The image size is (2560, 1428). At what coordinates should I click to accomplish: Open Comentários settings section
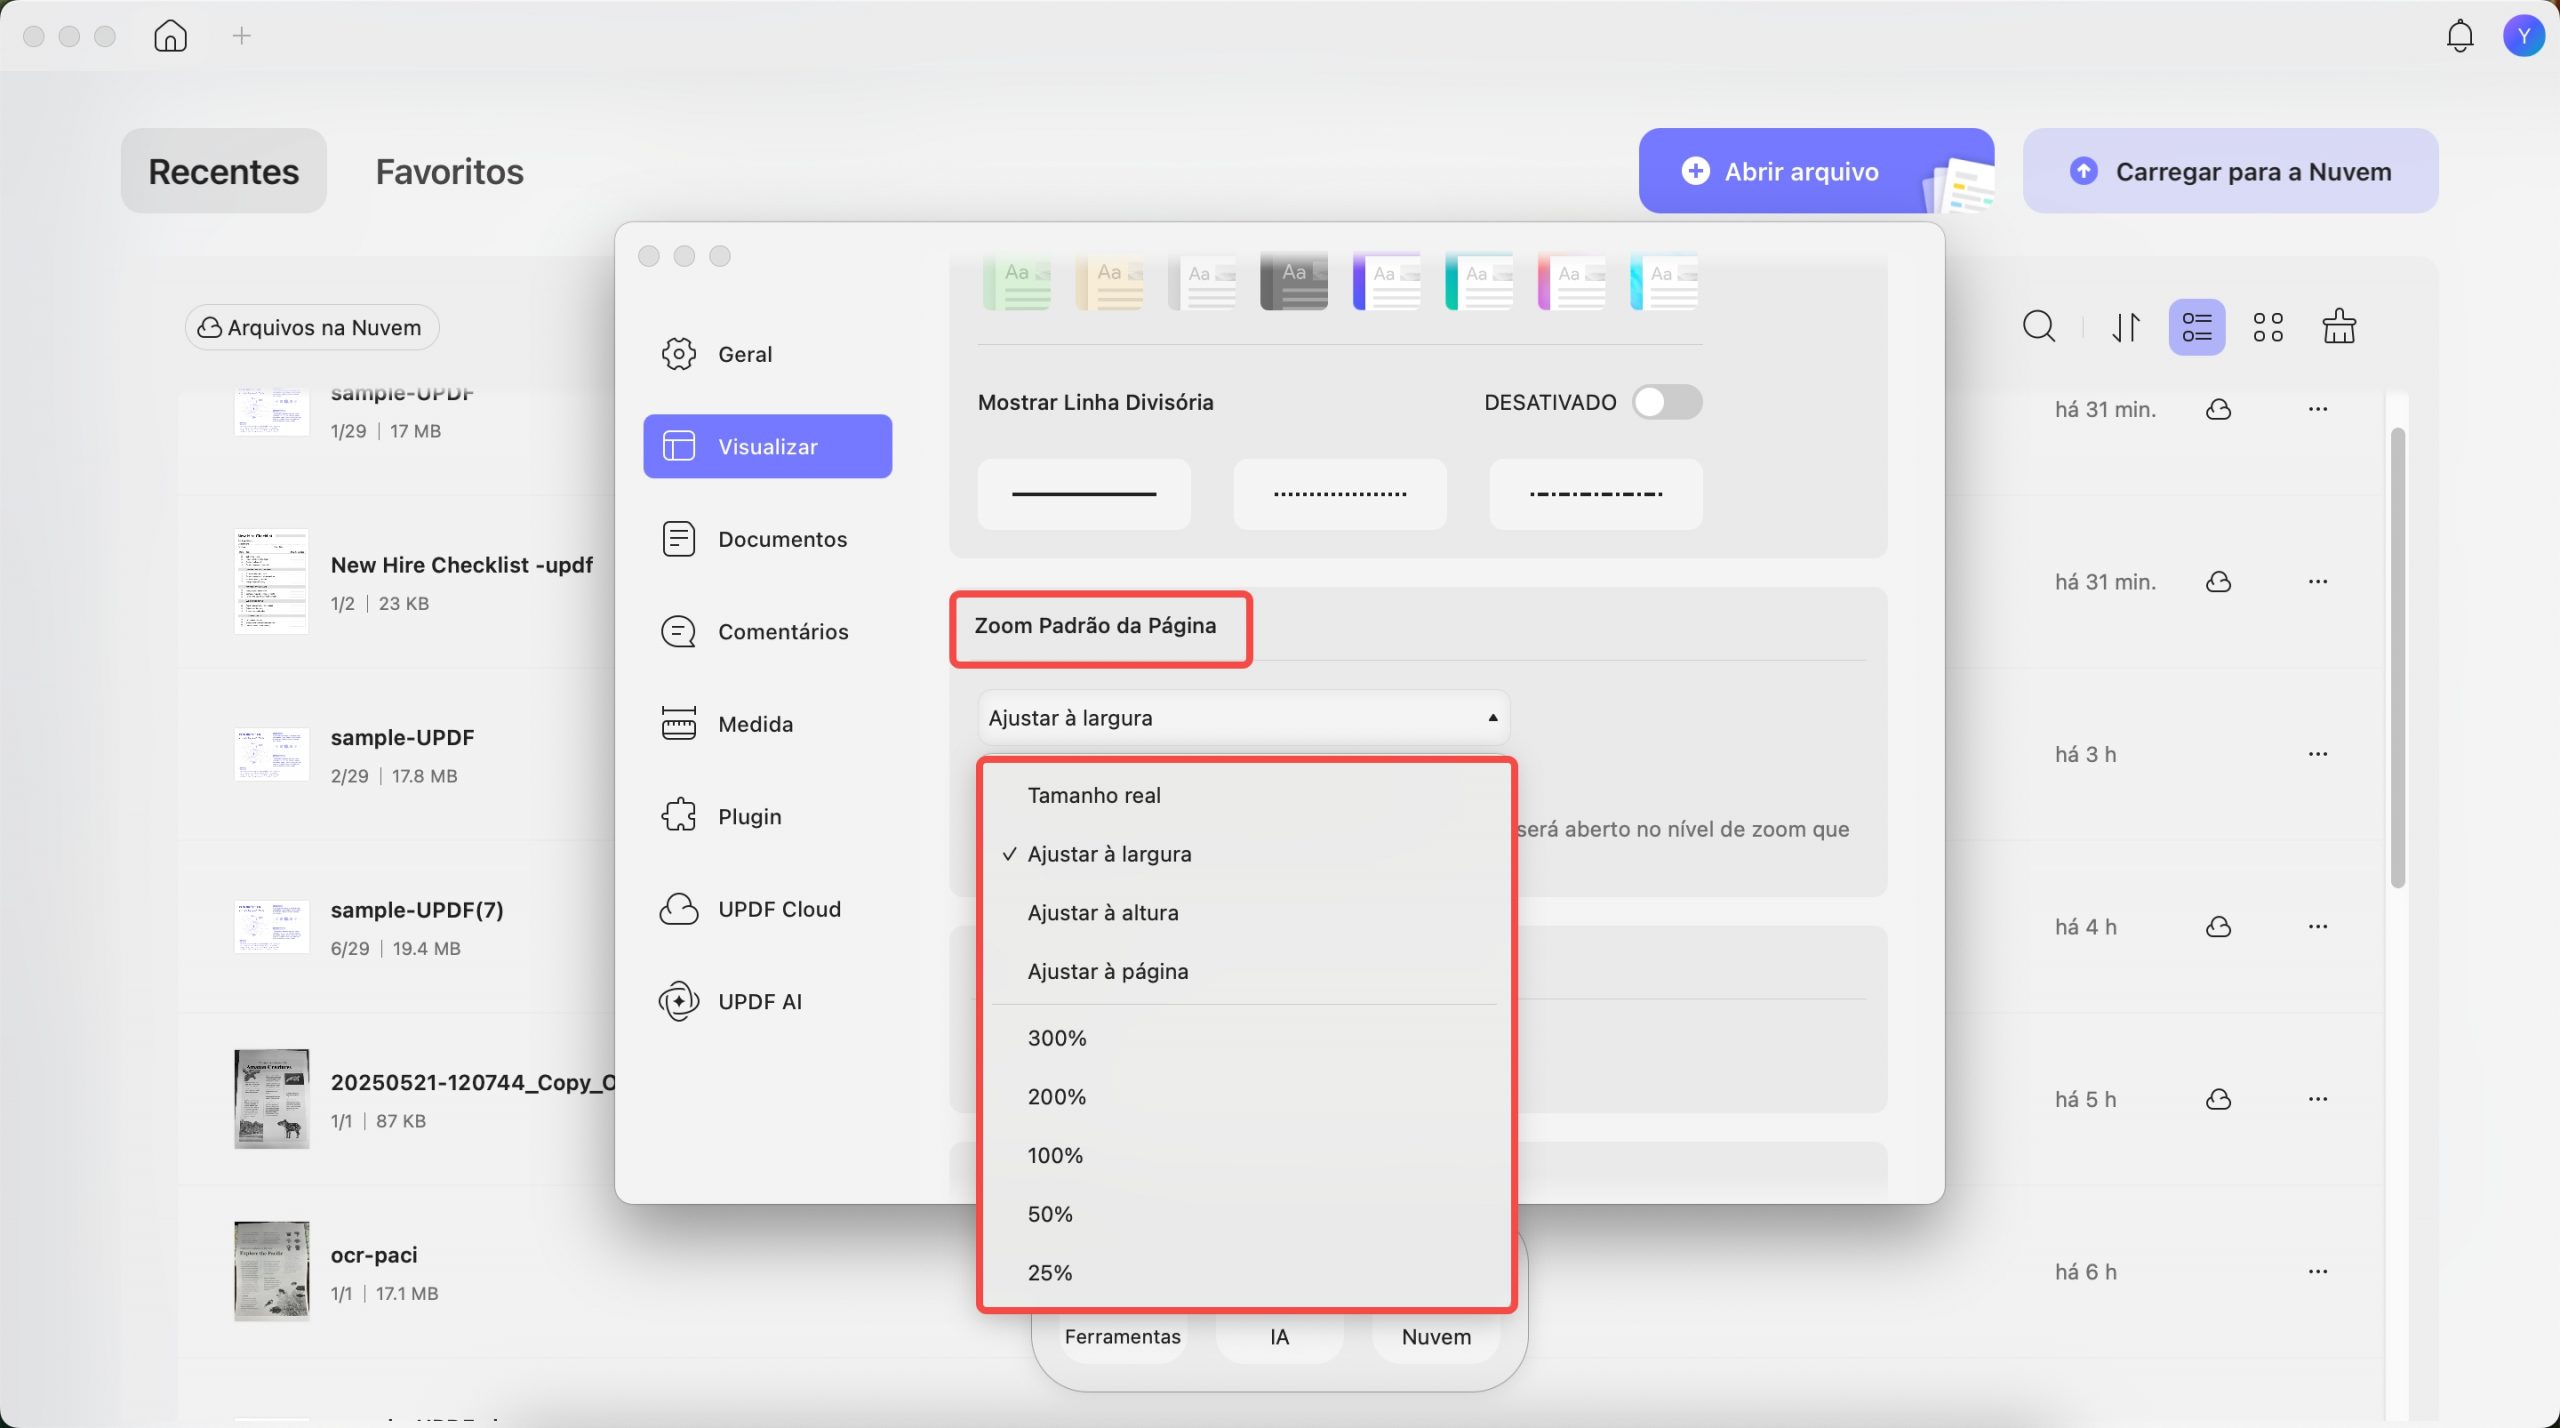767,631
